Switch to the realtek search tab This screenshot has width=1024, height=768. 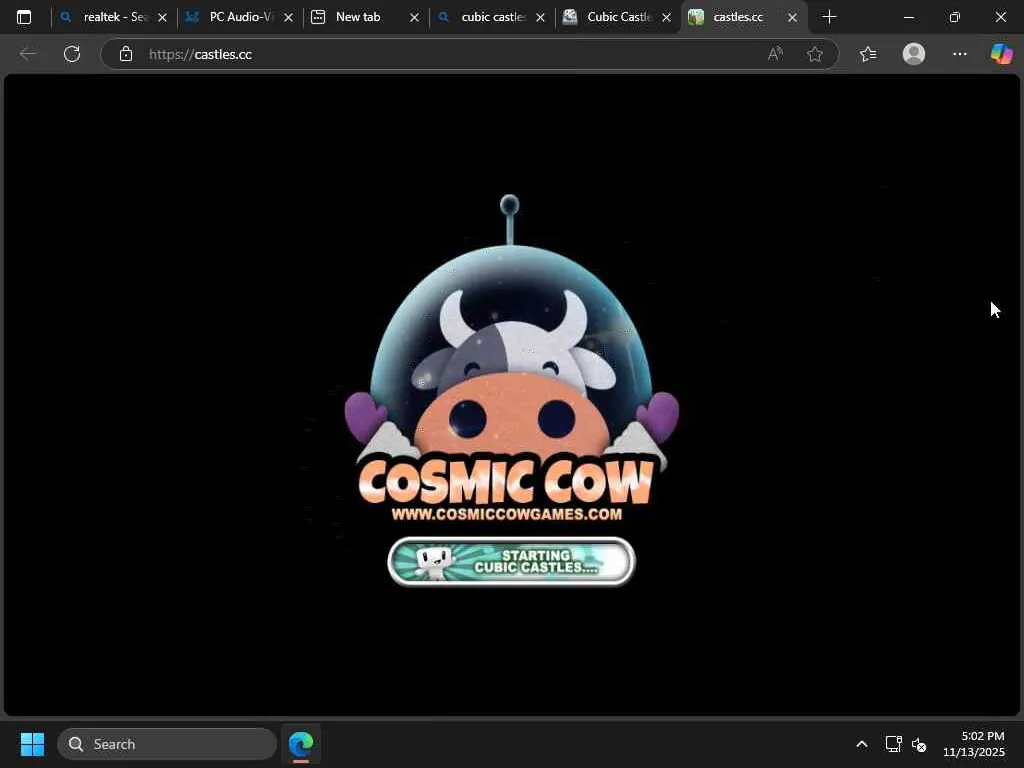(x=112, y=17)
